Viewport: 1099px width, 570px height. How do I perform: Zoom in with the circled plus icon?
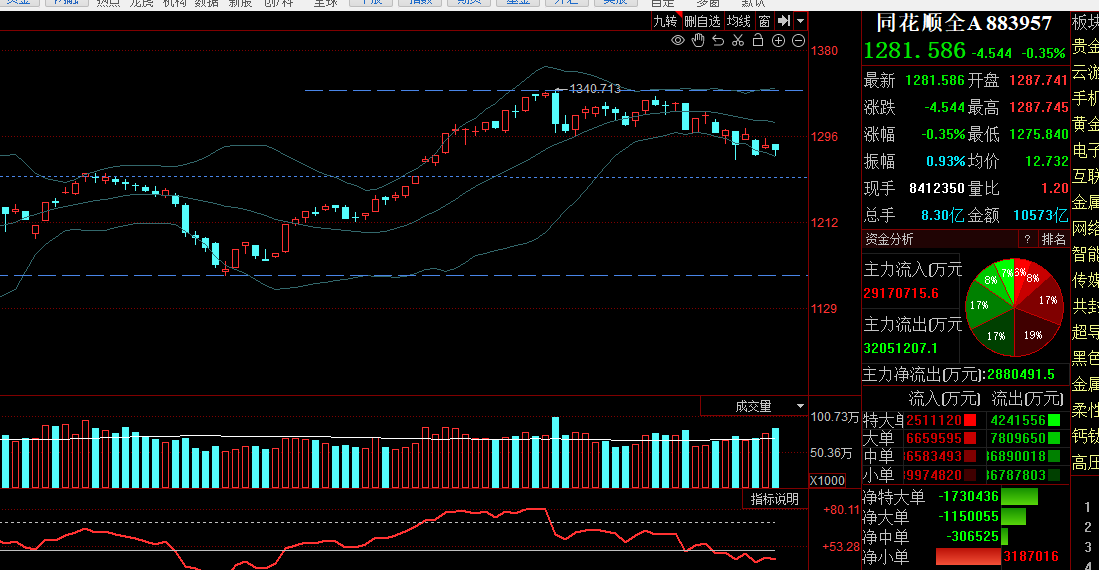coord(778,41)
